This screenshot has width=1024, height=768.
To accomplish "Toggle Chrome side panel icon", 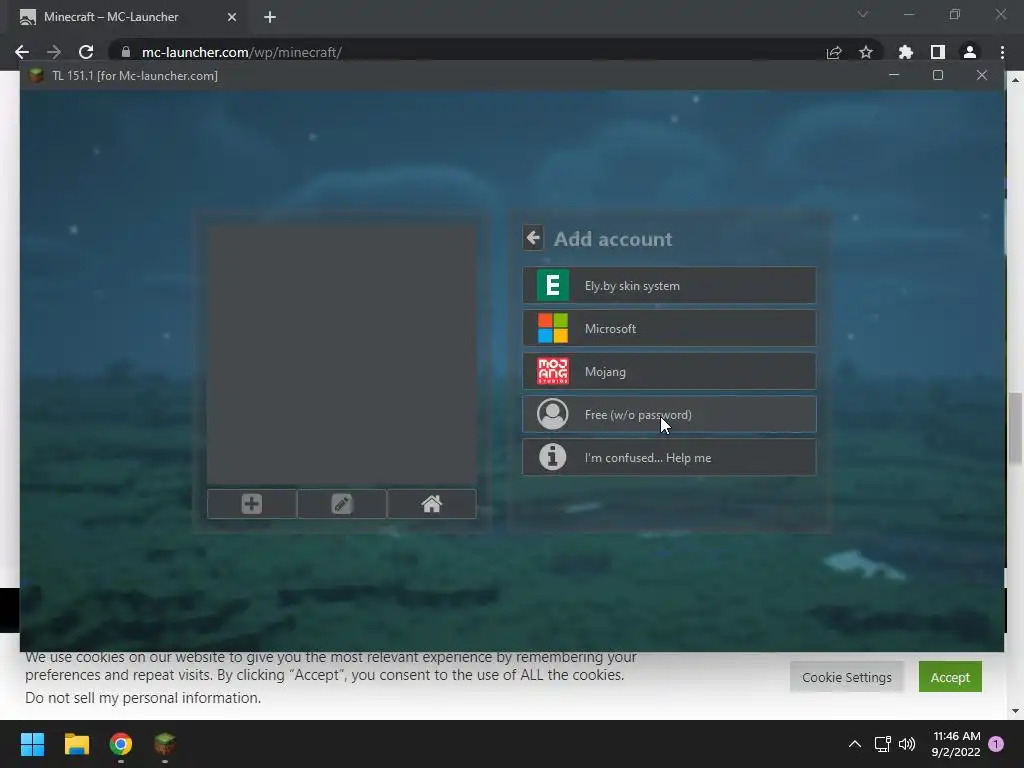I will (x=938, y=52).
